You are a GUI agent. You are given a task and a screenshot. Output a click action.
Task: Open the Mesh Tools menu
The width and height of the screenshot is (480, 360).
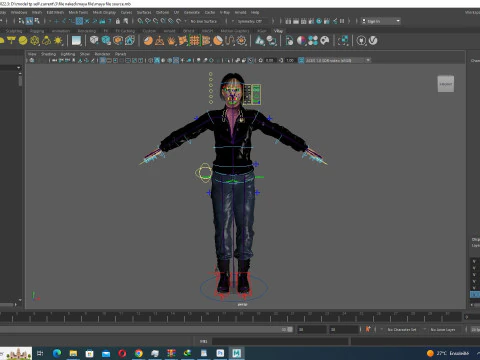[78, 12]
